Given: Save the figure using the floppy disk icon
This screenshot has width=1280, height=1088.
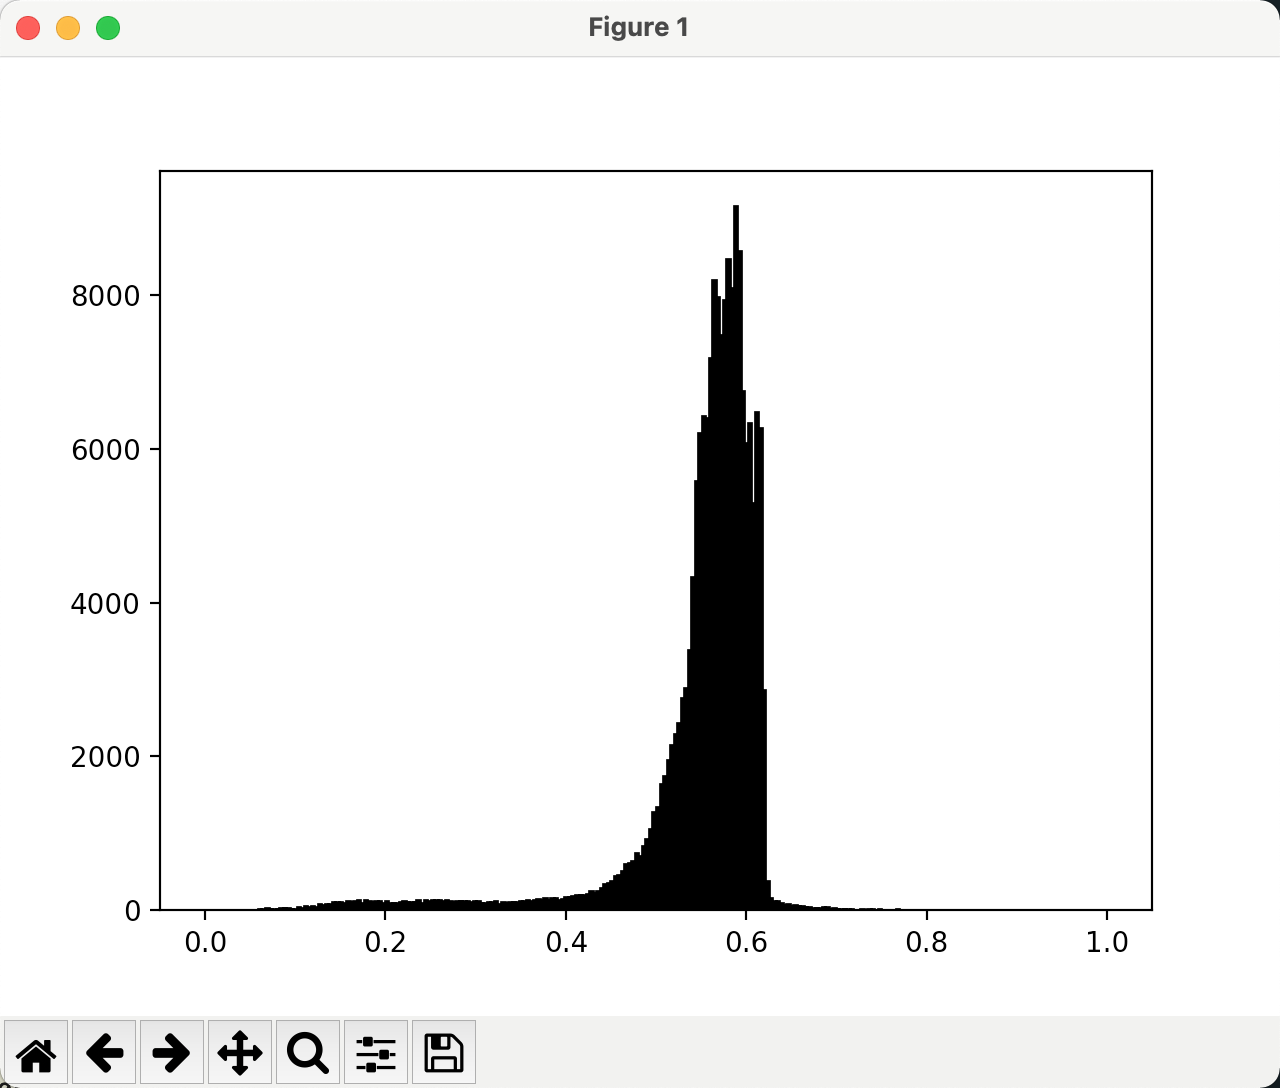Looking at the screenshot, I should [x=444, y=1052].
